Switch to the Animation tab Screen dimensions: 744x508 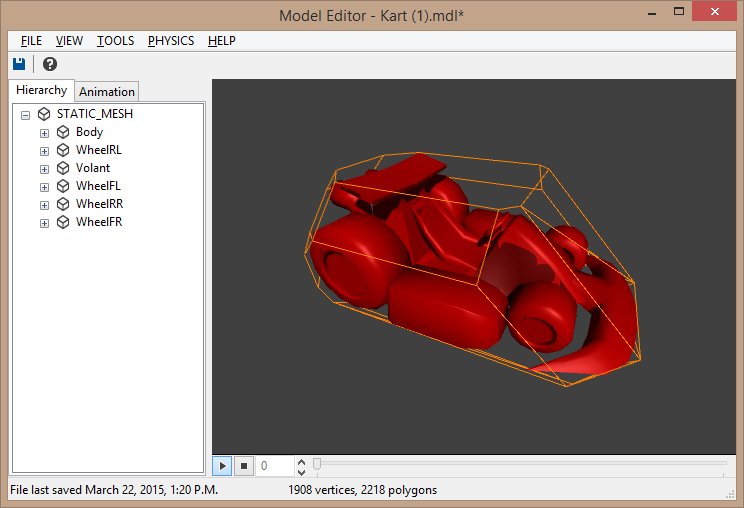pos(107,92)
